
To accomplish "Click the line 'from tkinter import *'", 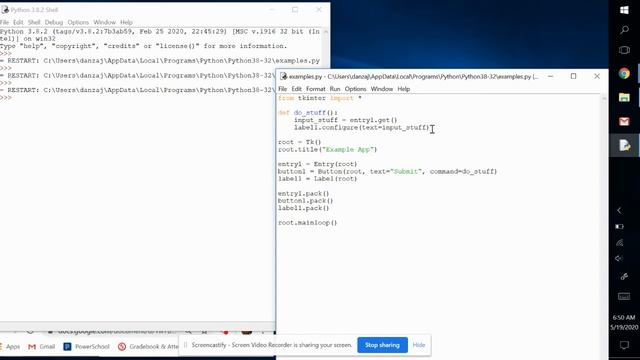I will 320,98.
